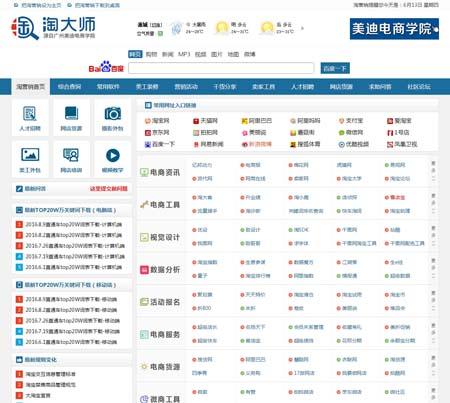This screenshot has height=403, width=450.
Task: Open 常用软件 in navigation bar
Action: click(108, 87)
